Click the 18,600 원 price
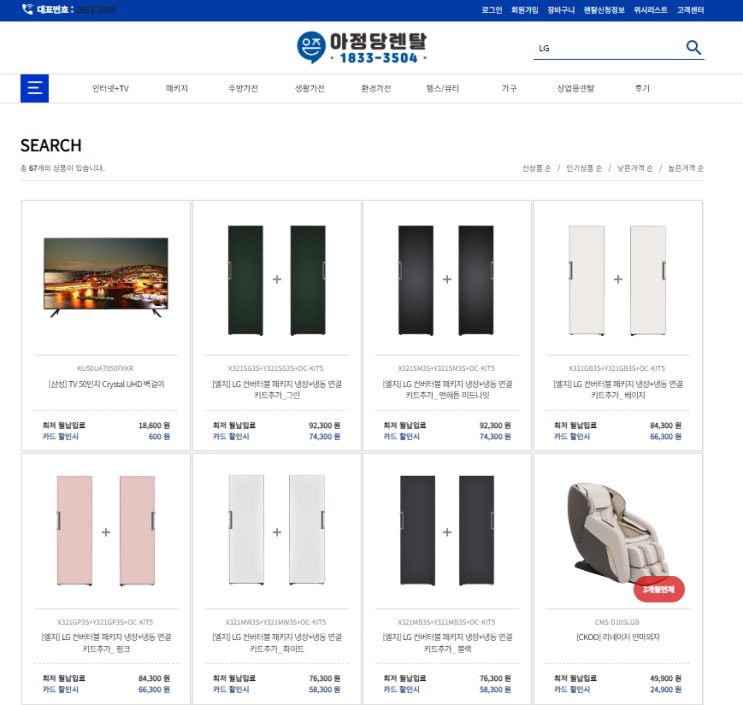Viewport: 743px width, 705px height. [x=154, y=425]
